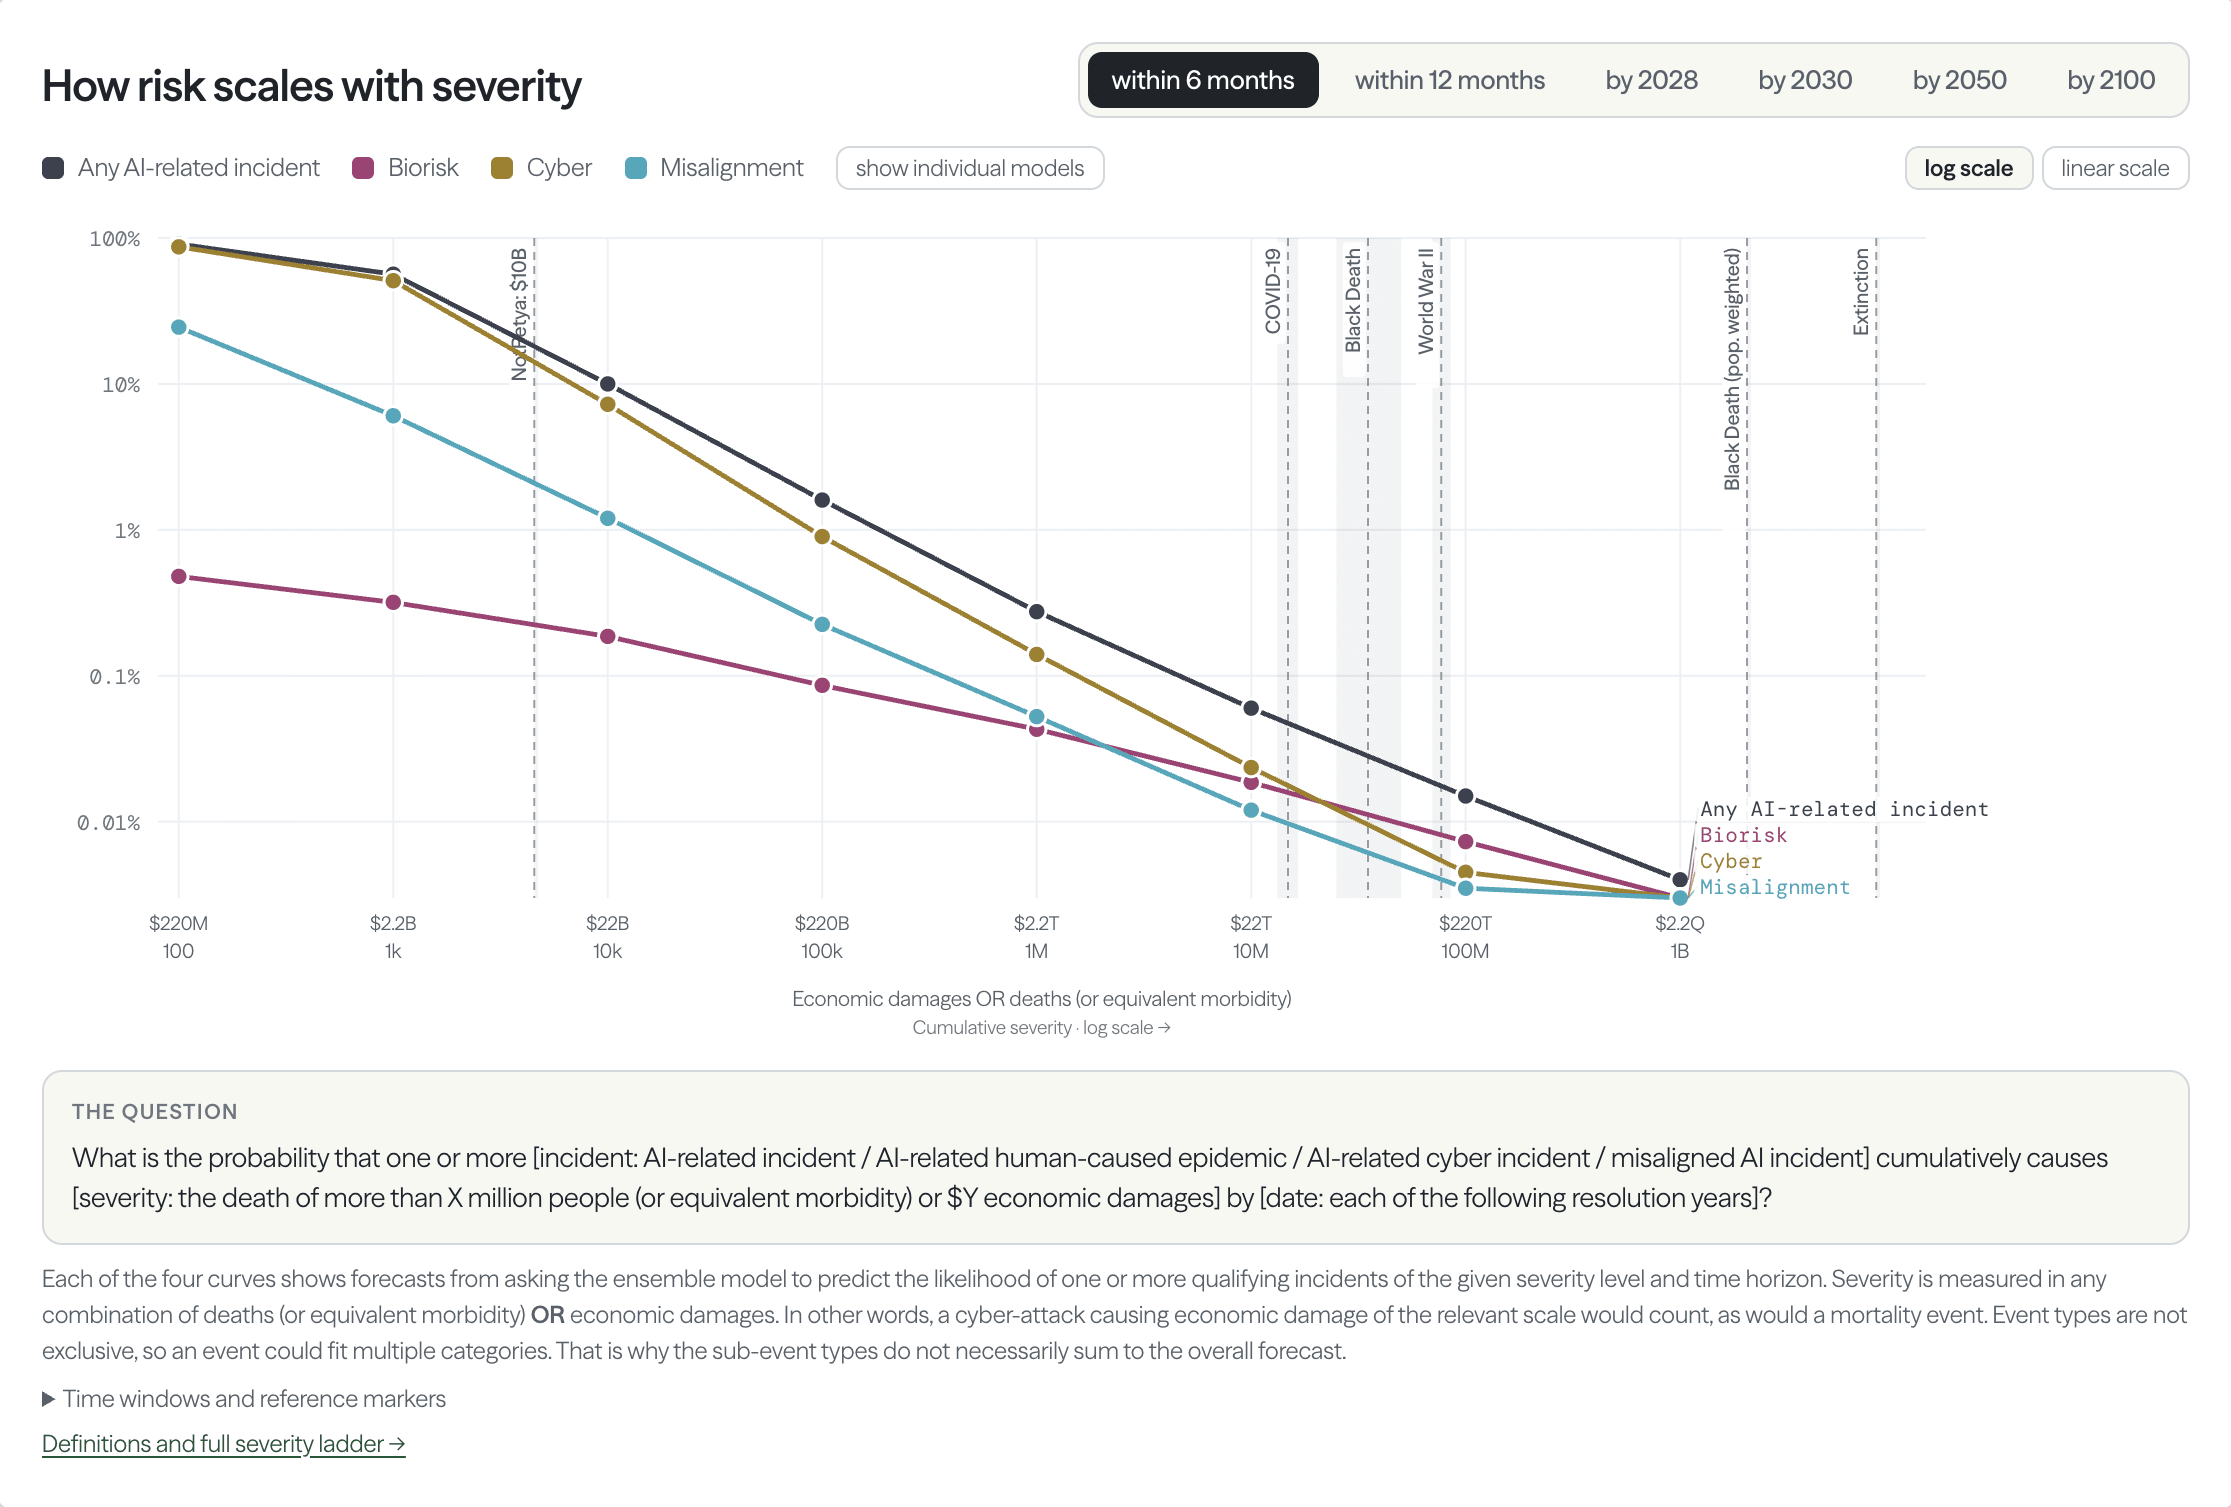Toggle 'show individual models' button
Image resolution: width=2231 pixels, height=1507 pixels.
[x=970, y=168]
